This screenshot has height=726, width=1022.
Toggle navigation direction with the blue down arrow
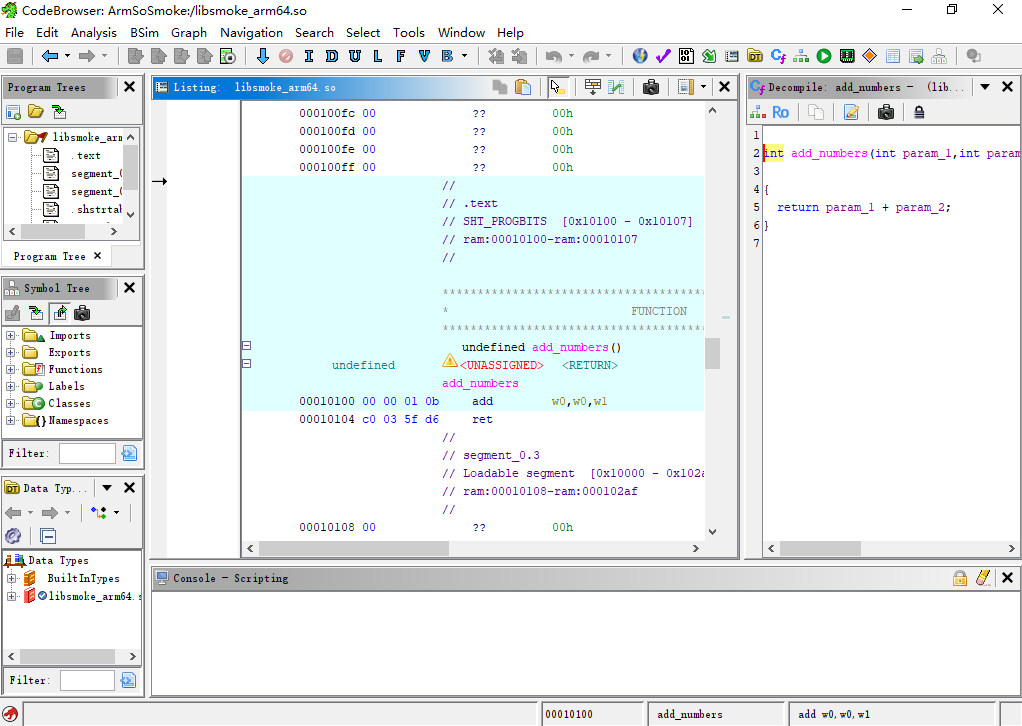[x=263, y=56]
